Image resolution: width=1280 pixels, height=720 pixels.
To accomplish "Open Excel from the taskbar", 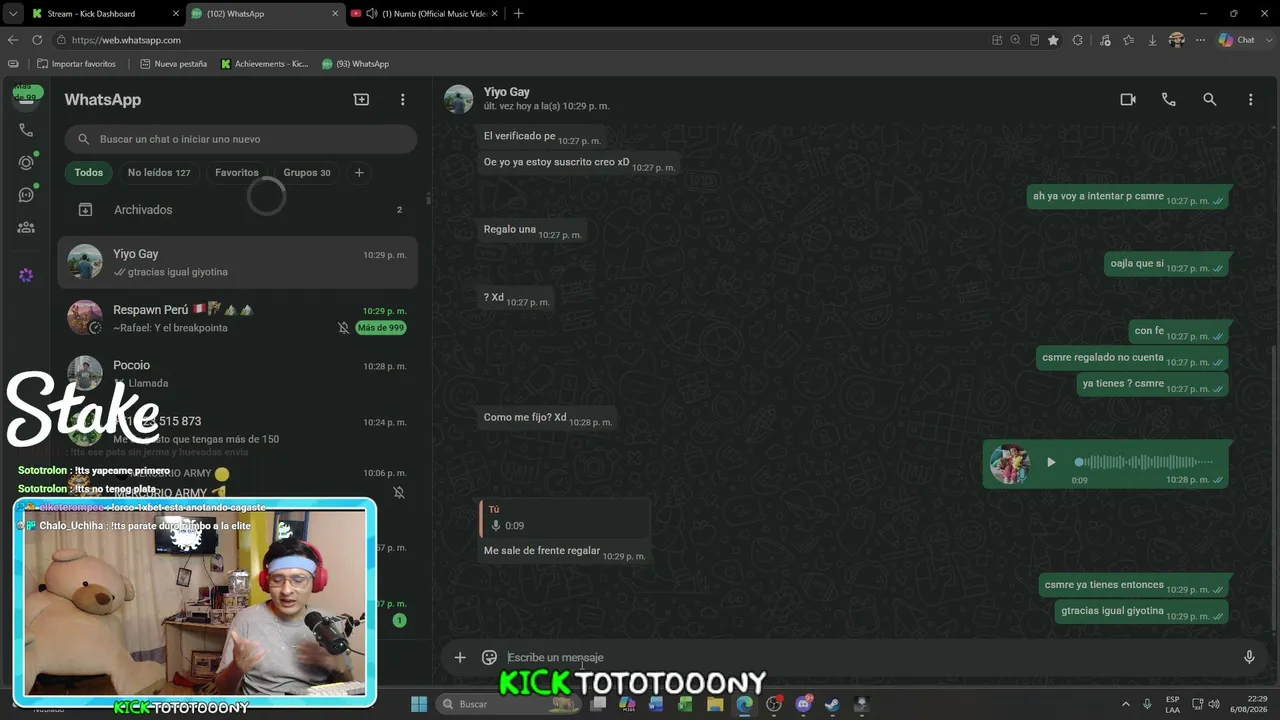I will 685,704.
